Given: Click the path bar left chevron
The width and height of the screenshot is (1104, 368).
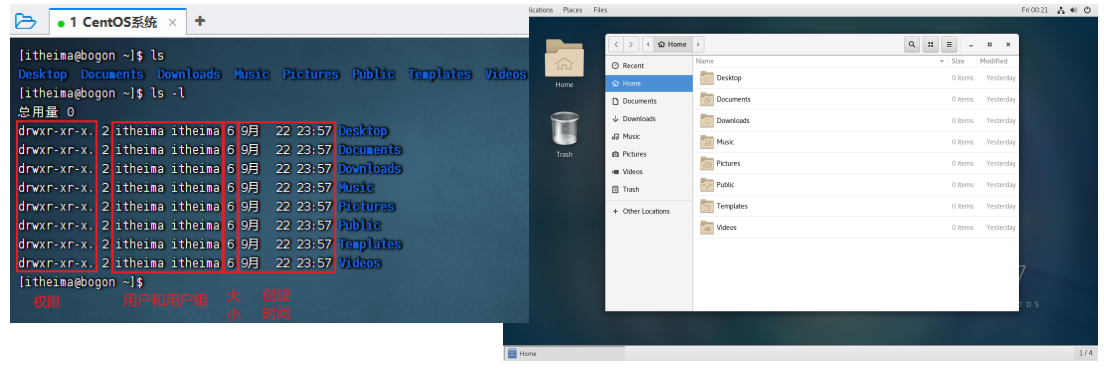Looking at the screenshot, I should click(x=648, y=44).
